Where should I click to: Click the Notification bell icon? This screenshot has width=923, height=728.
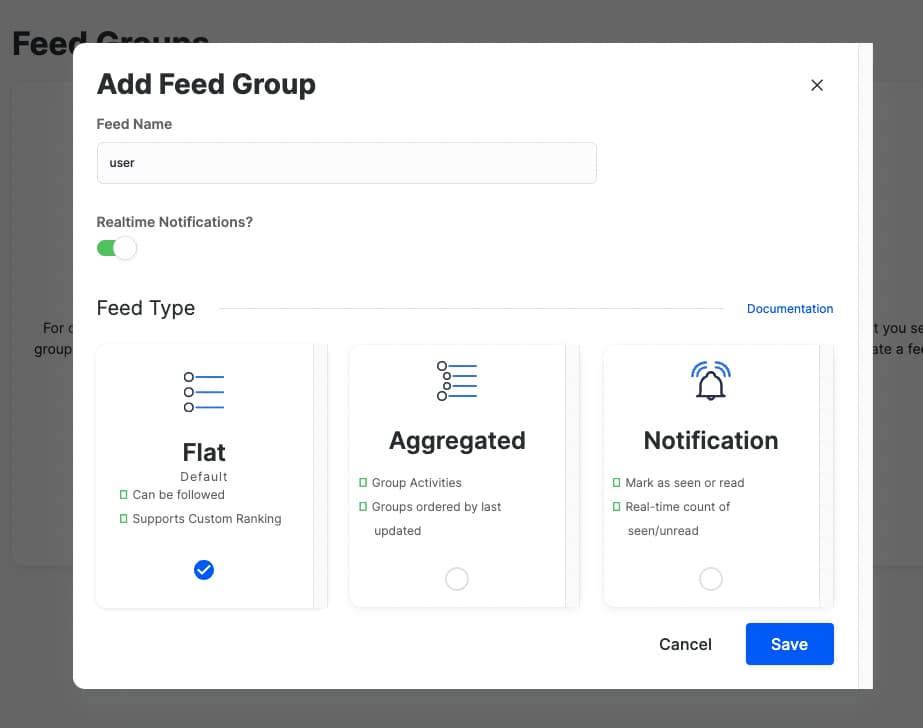tap(710, 381)
